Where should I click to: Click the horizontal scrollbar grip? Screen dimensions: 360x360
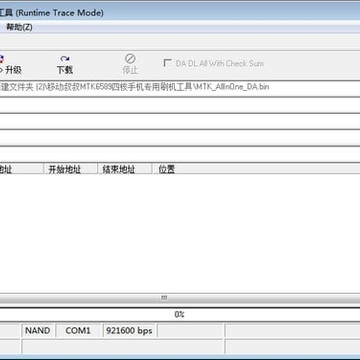pyautogui.click(x=164, y=298)
